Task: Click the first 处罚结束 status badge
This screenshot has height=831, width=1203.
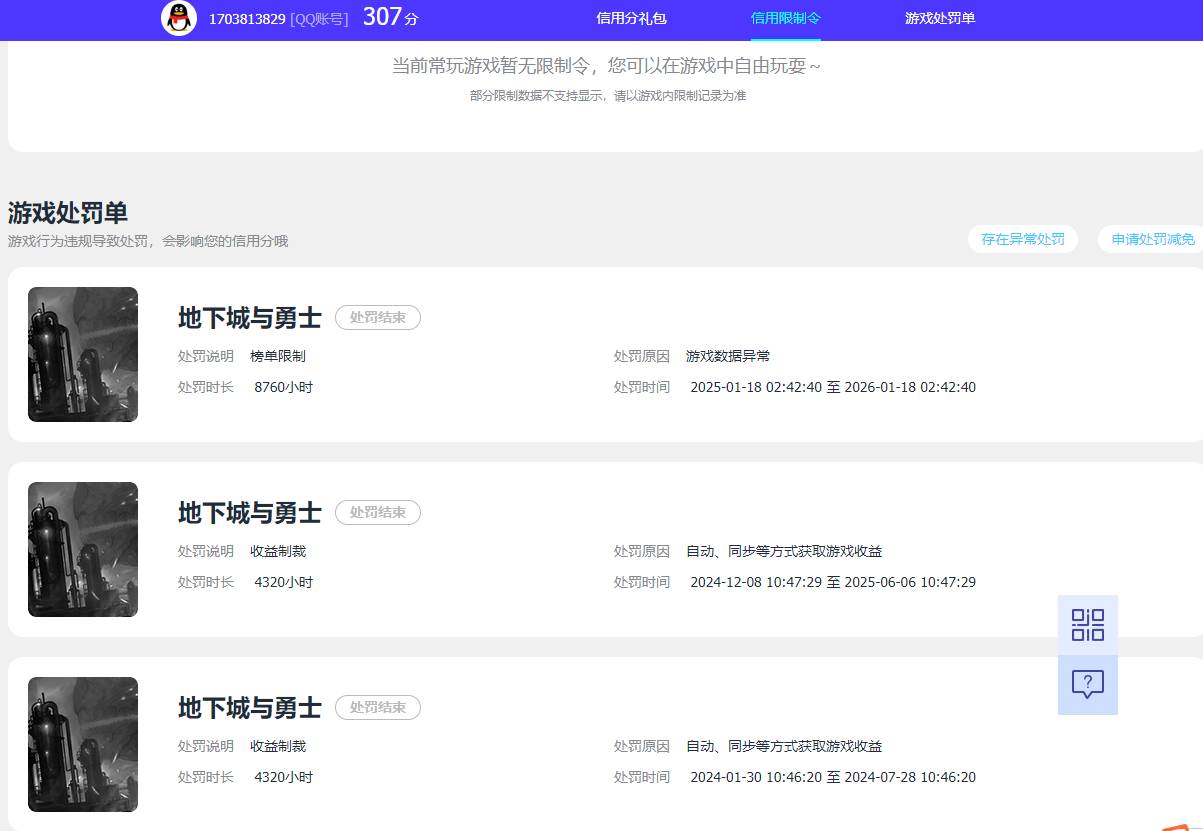Action: tap(377, 317)
